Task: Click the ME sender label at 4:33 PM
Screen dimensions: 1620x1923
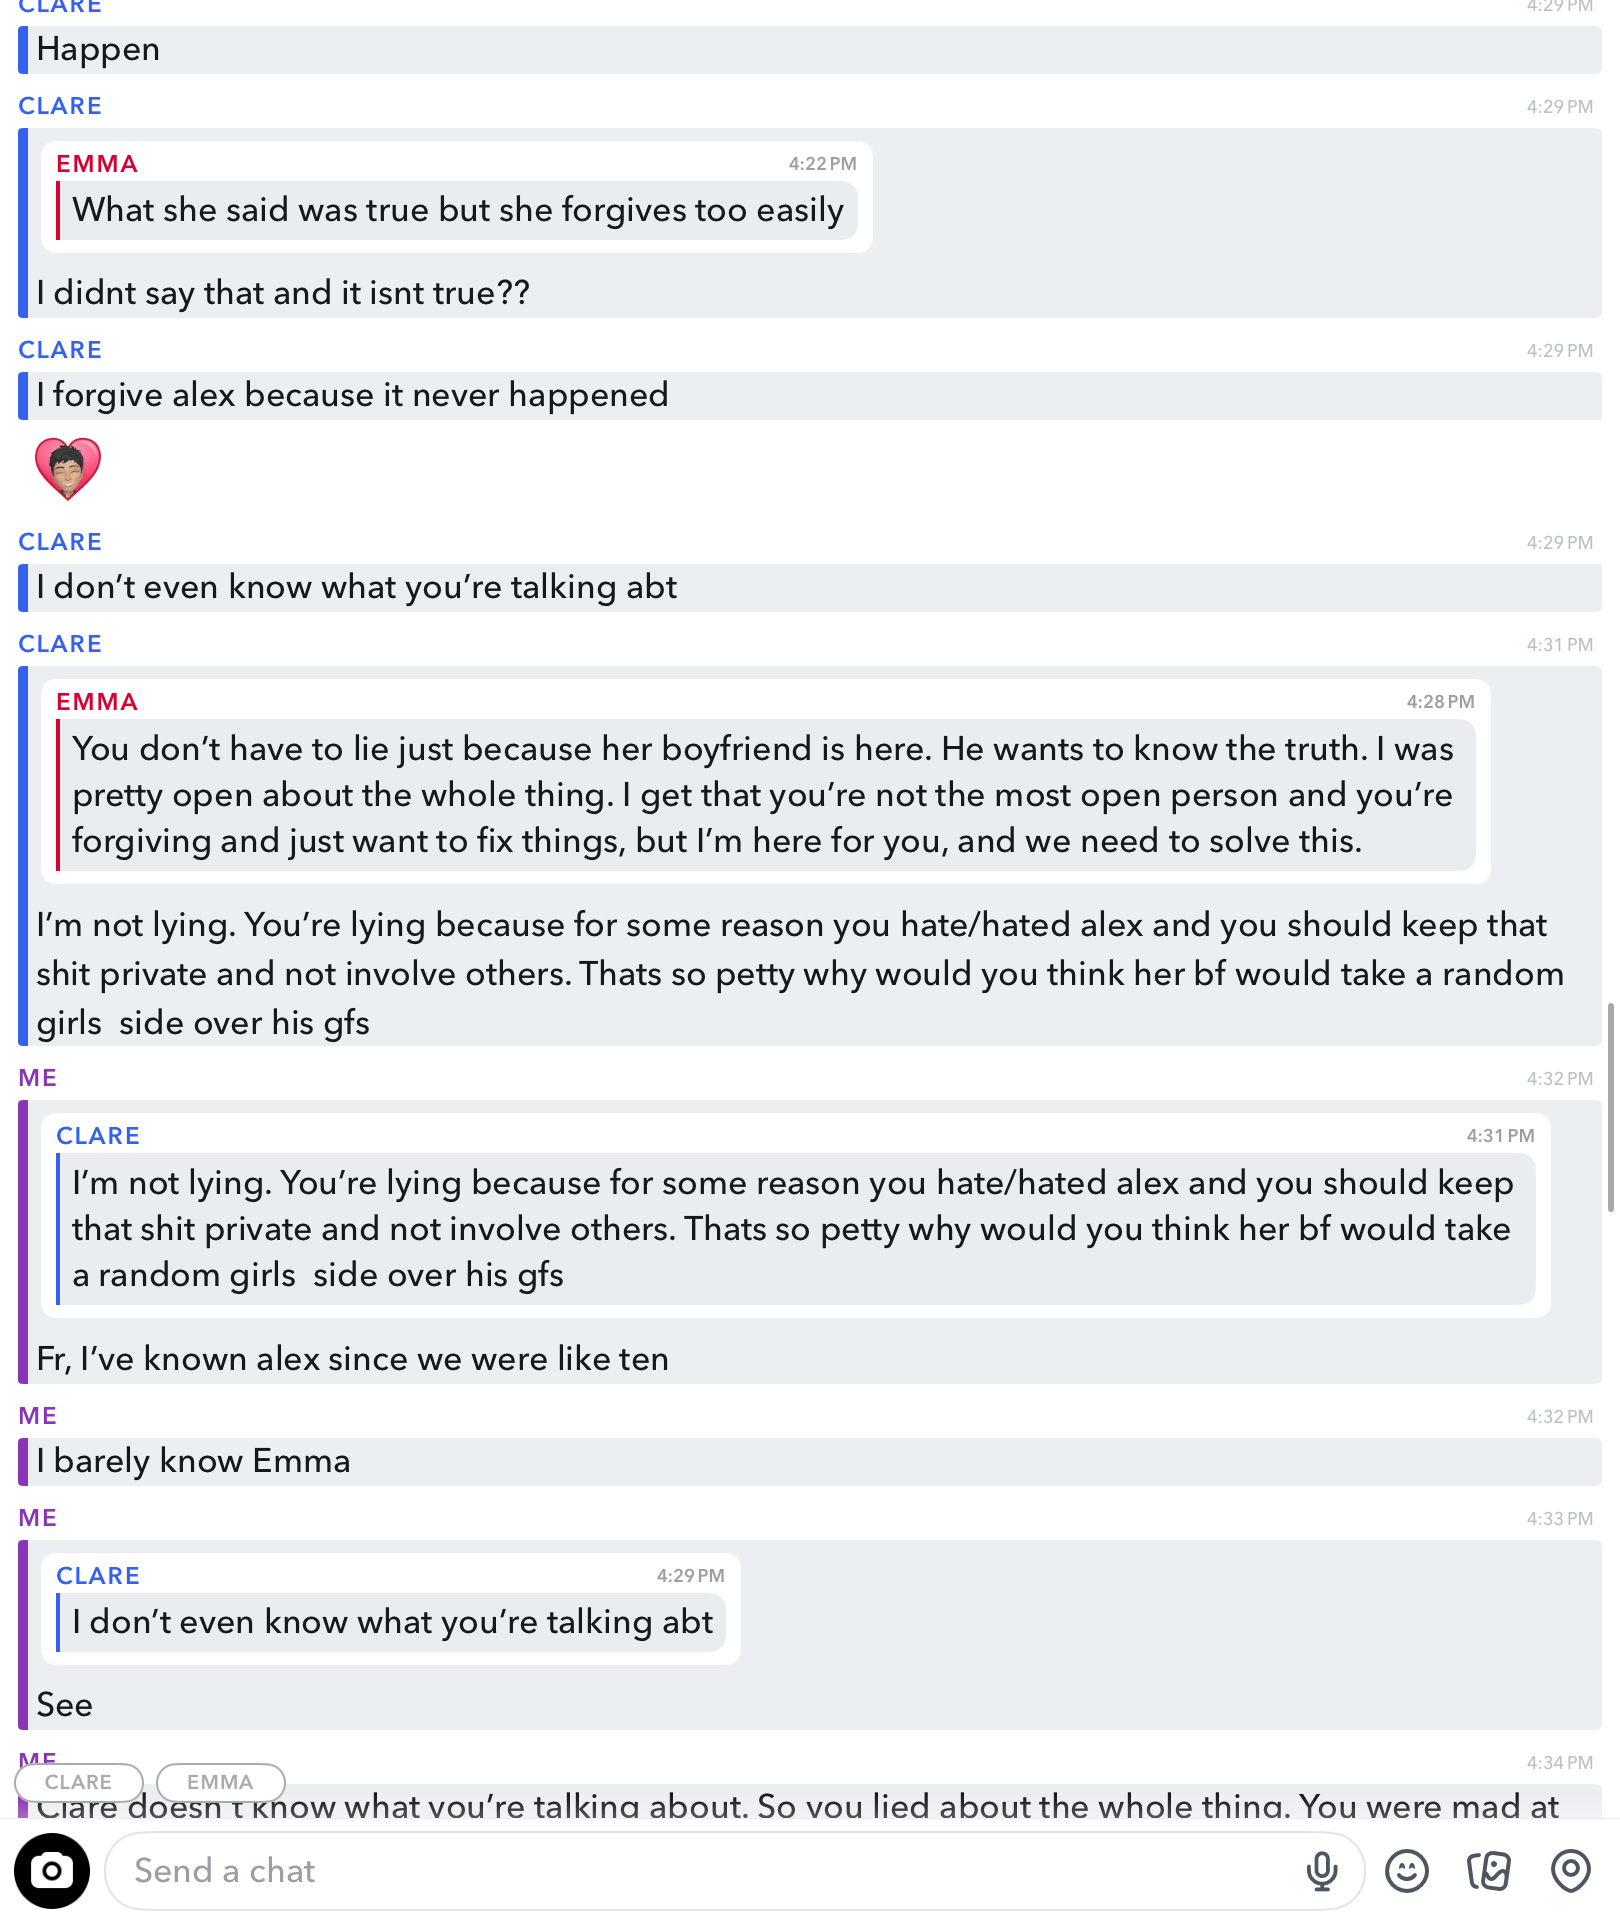Action: tap(38, 1518)
